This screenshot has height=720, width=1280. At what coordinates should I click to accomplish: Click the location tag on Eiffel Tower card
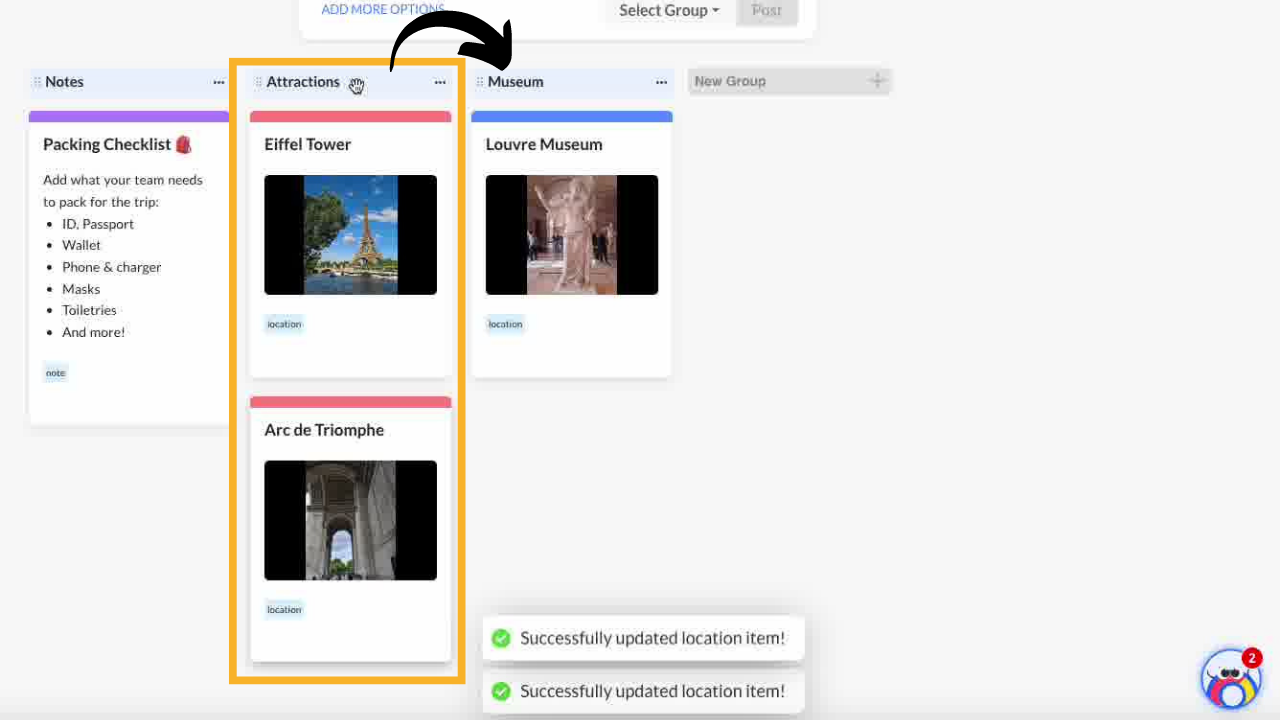point(284,324)
